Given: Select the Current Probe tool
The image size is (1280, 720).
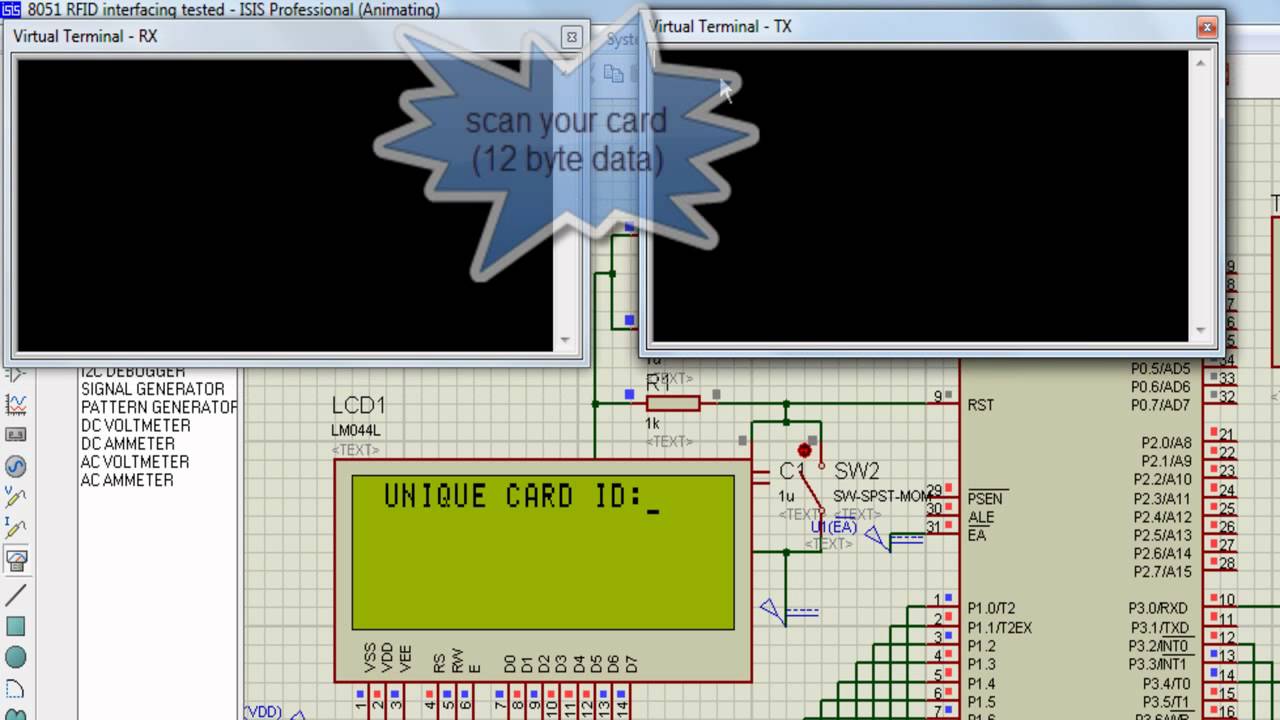Looking at the screenshot, I should coord(15,528).
